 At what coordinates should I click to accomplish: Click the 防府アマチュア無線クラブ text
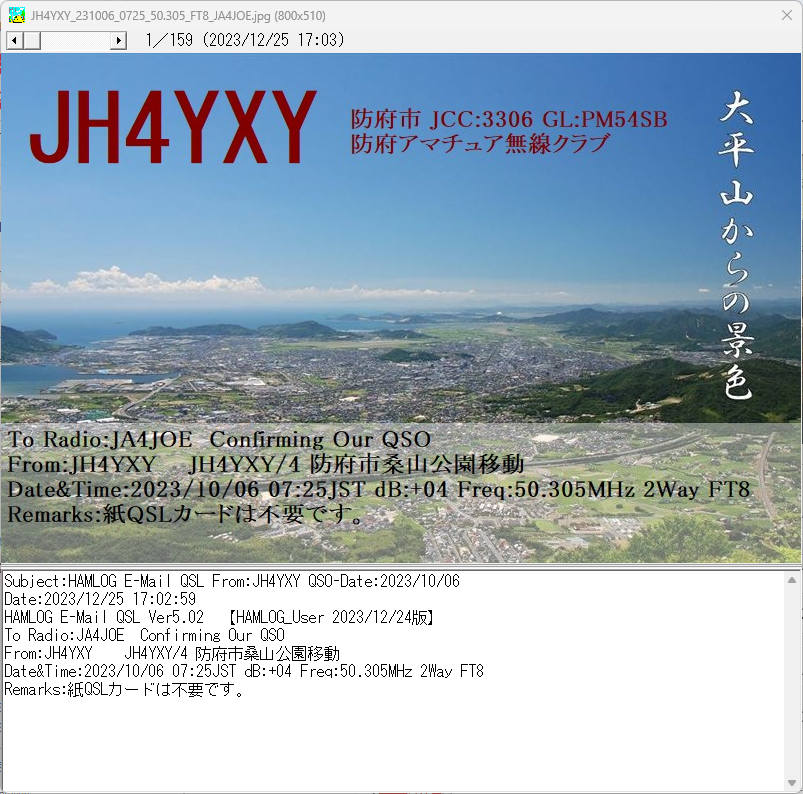tap(480, 144)
